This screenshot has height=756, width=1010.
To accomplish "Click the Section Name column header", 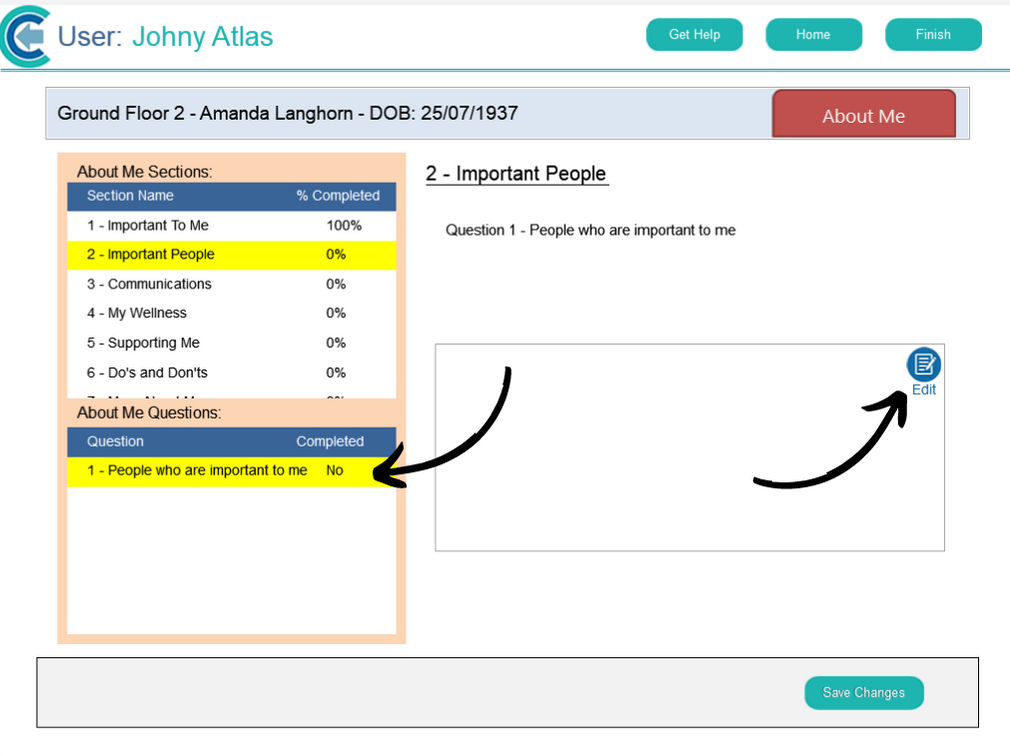I will (x=130, y=196).
